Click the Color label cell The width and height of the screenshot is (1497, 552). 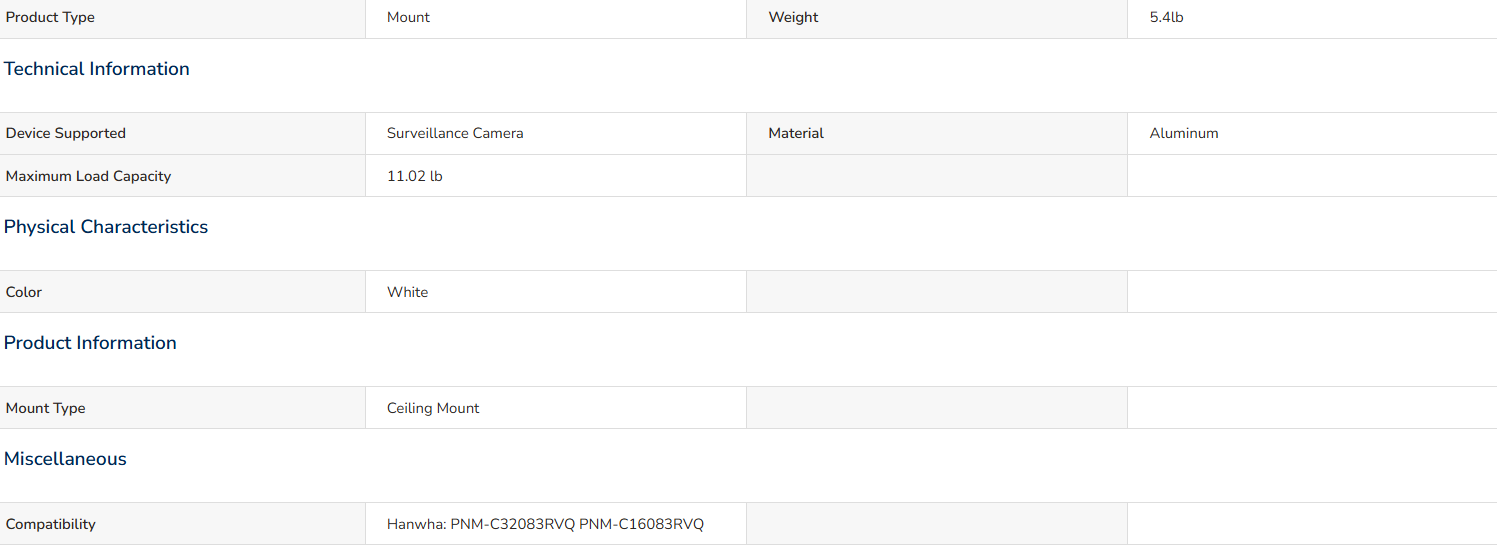(183, 292)
